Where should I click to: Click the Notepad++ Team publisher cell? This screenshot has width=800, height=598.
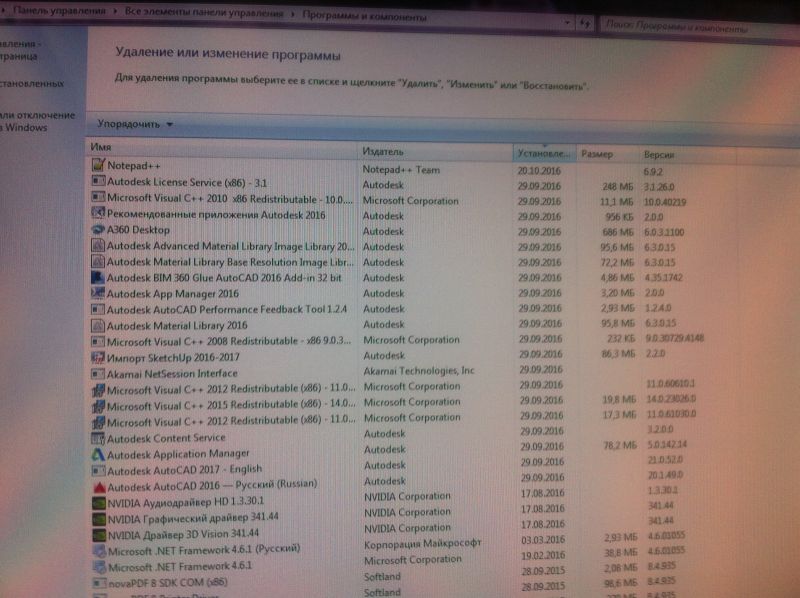[x=401, y=170]
